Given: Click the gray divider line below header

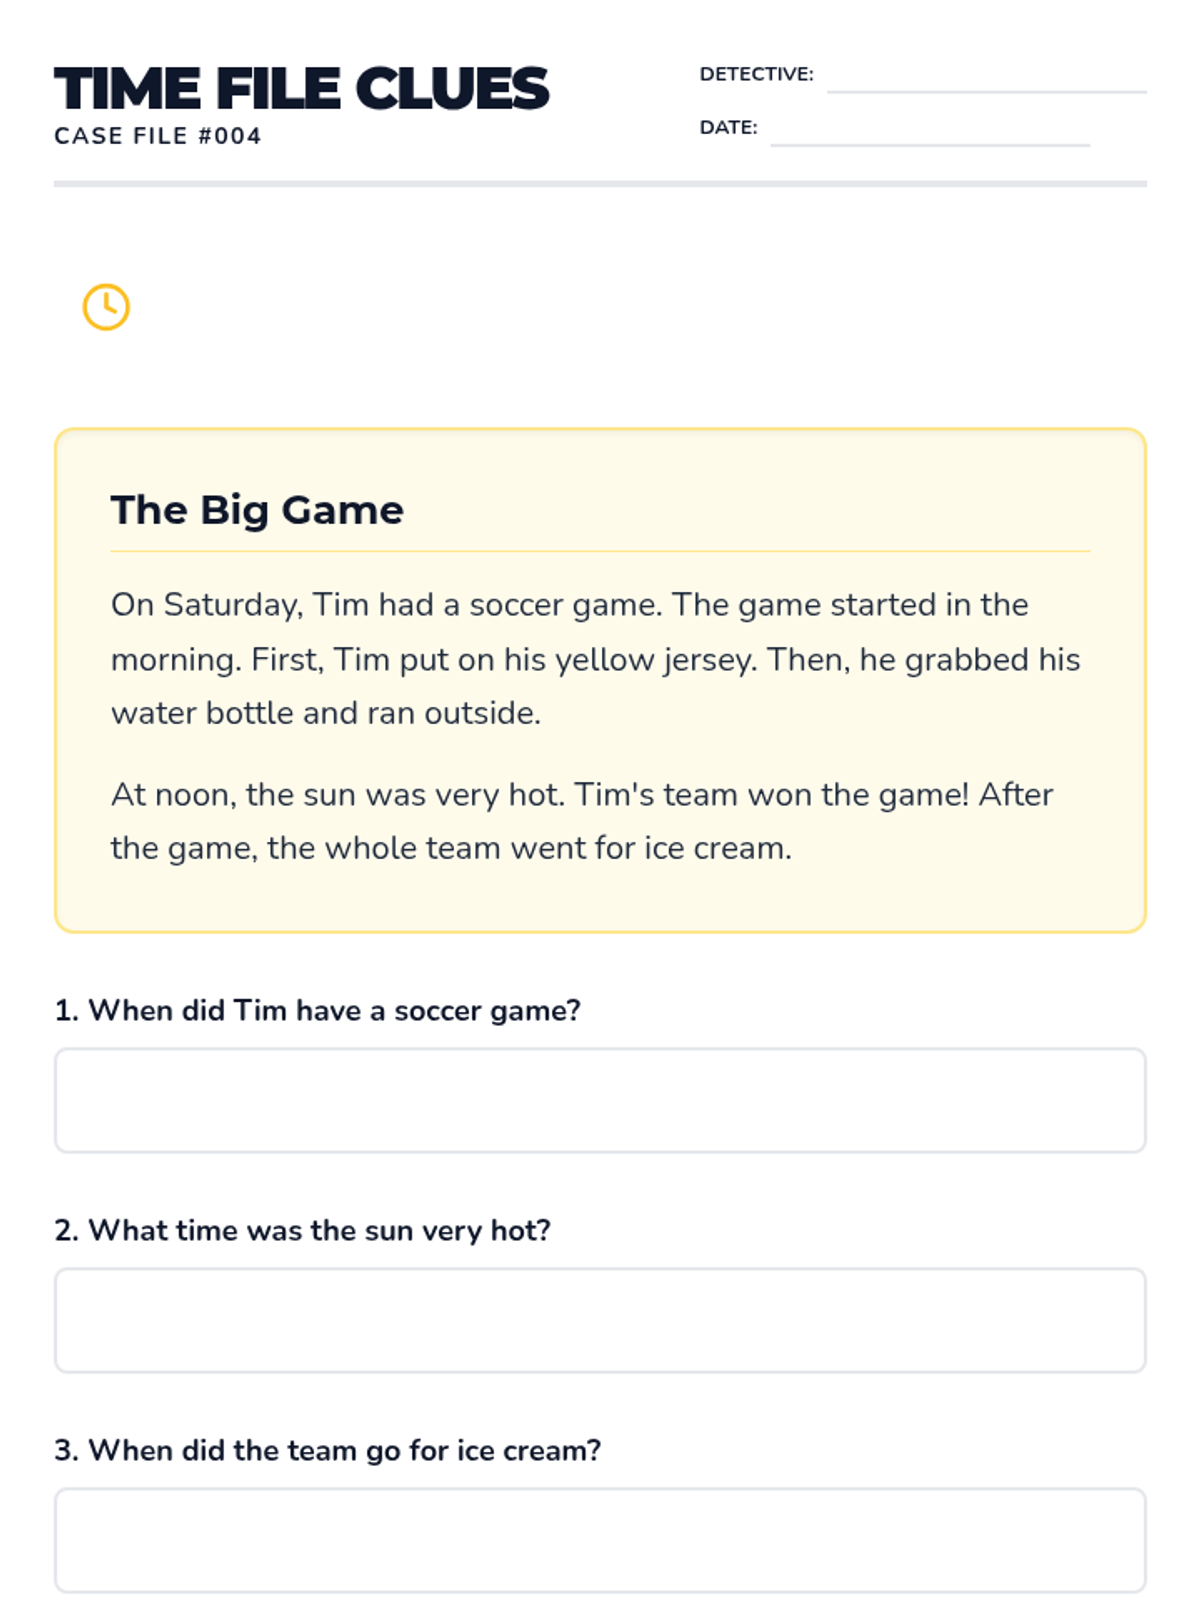Looking at the screenshot, I should [x=600, y=184].
